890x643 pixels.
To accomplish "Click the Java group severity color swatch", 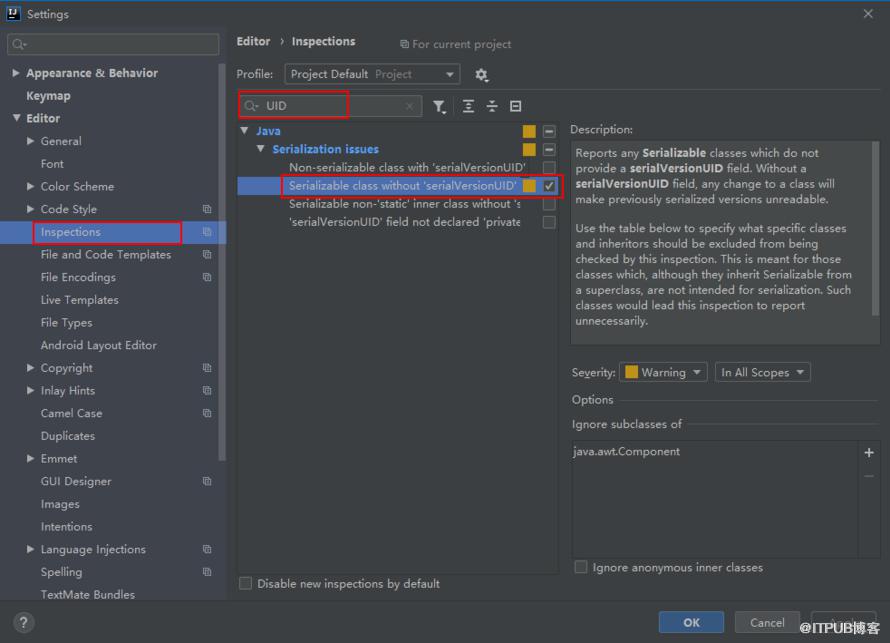I will pyautogui.click(x=529, y=131).
